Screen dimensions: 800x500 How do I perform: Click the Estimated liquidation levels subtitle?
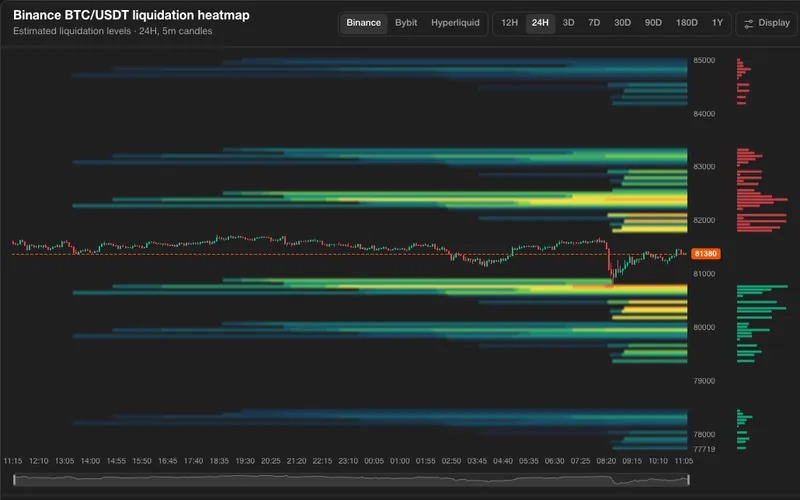coord(113,31)
